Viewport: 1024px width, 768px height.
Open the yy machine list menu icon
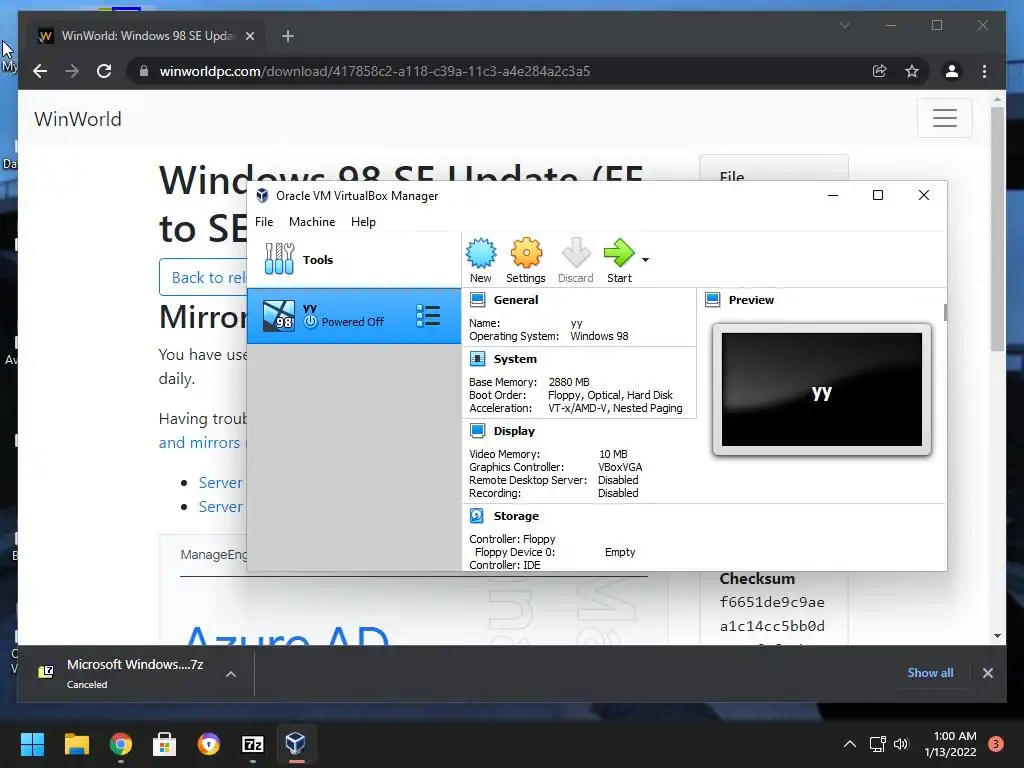[x=428, y=316]
